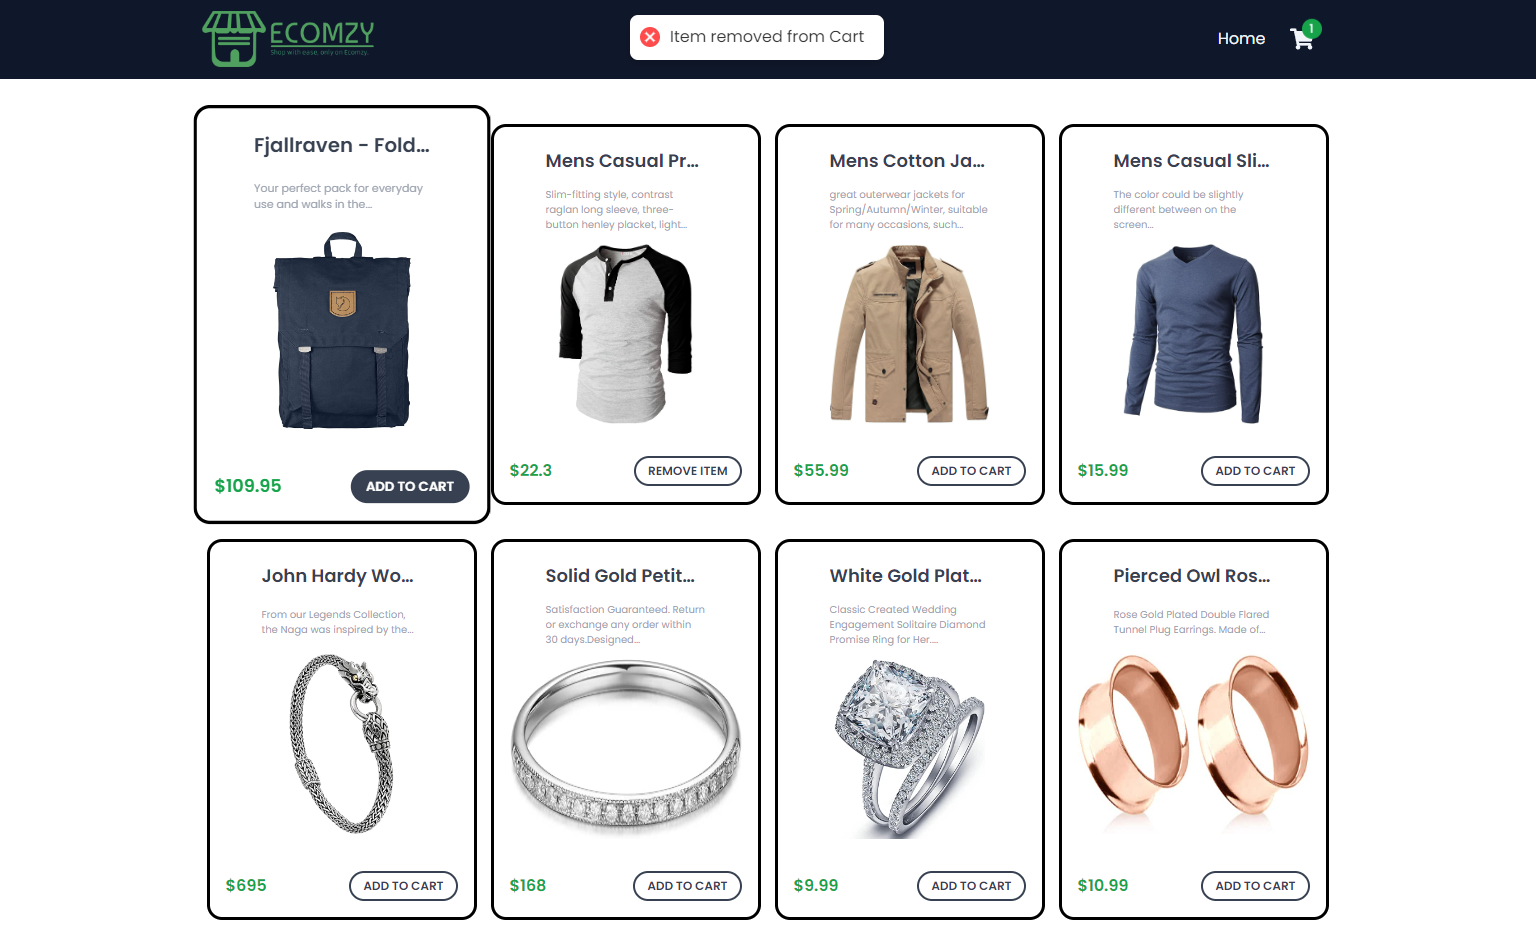Image resolution: width=1536 pixels, height=931 pixels.
Task: Go to the Home page link
Action: point(1241,38)
